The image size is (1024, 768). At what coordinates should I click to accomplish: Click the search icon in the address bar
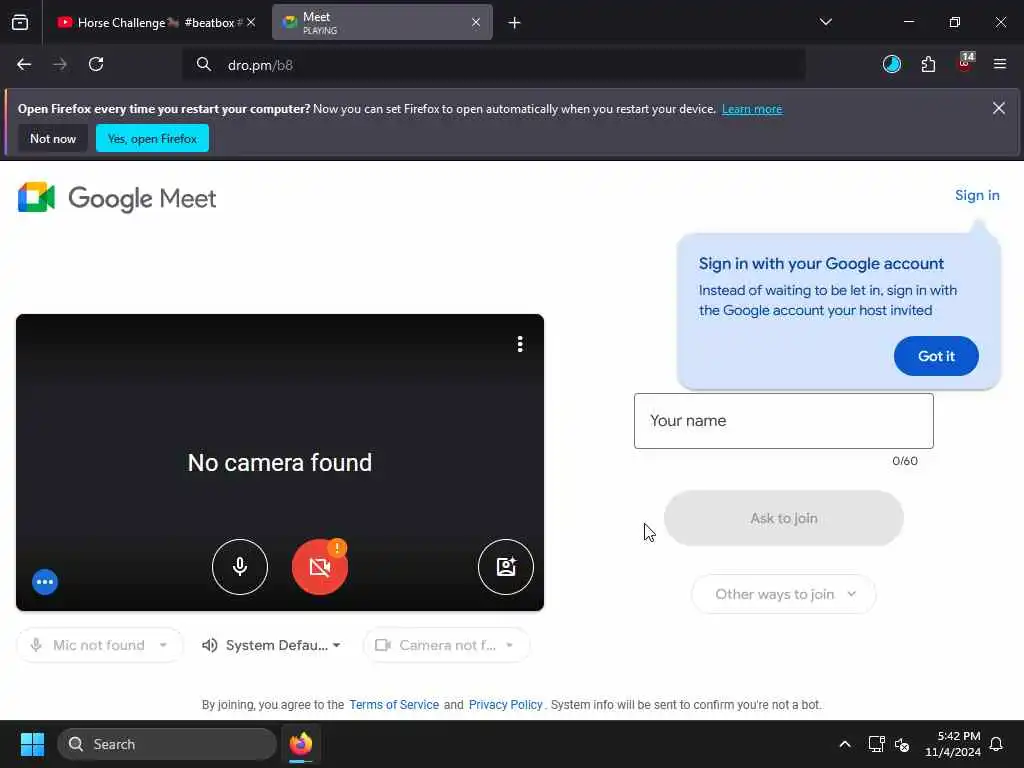pyautogui.click(x=204, y=65)
